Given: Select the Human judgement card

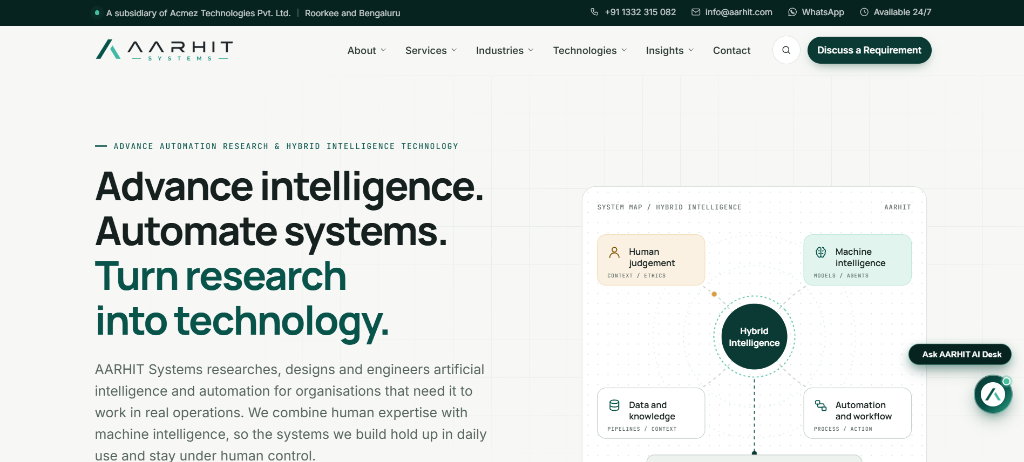Looking at the screenshot, I should [651, 260].
